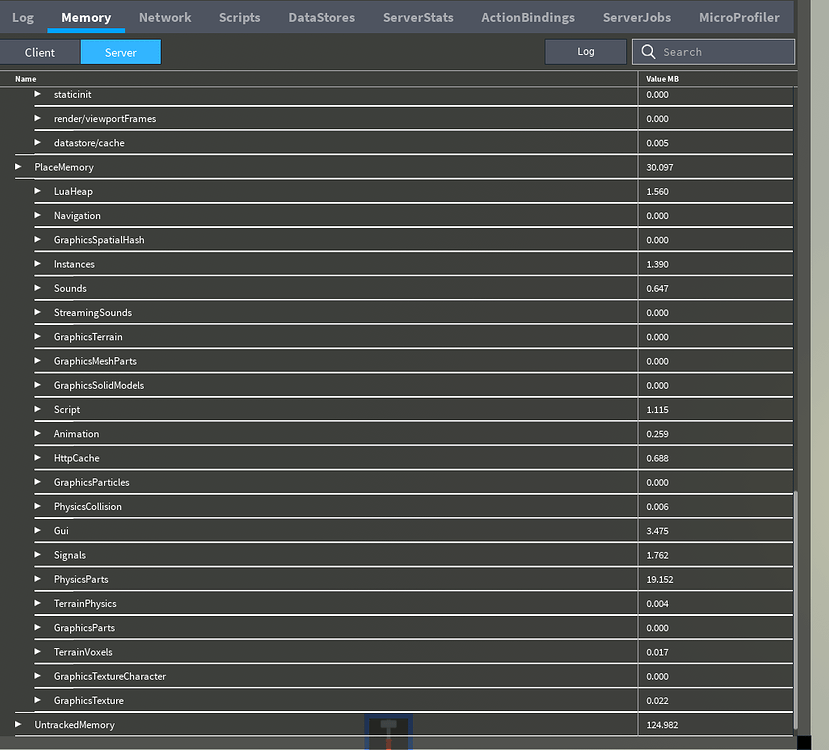Image resolution: width=829 pixels, height=750 pixels.
Task: Select the datastore/cache value 0.005
Action: (657, 143)
